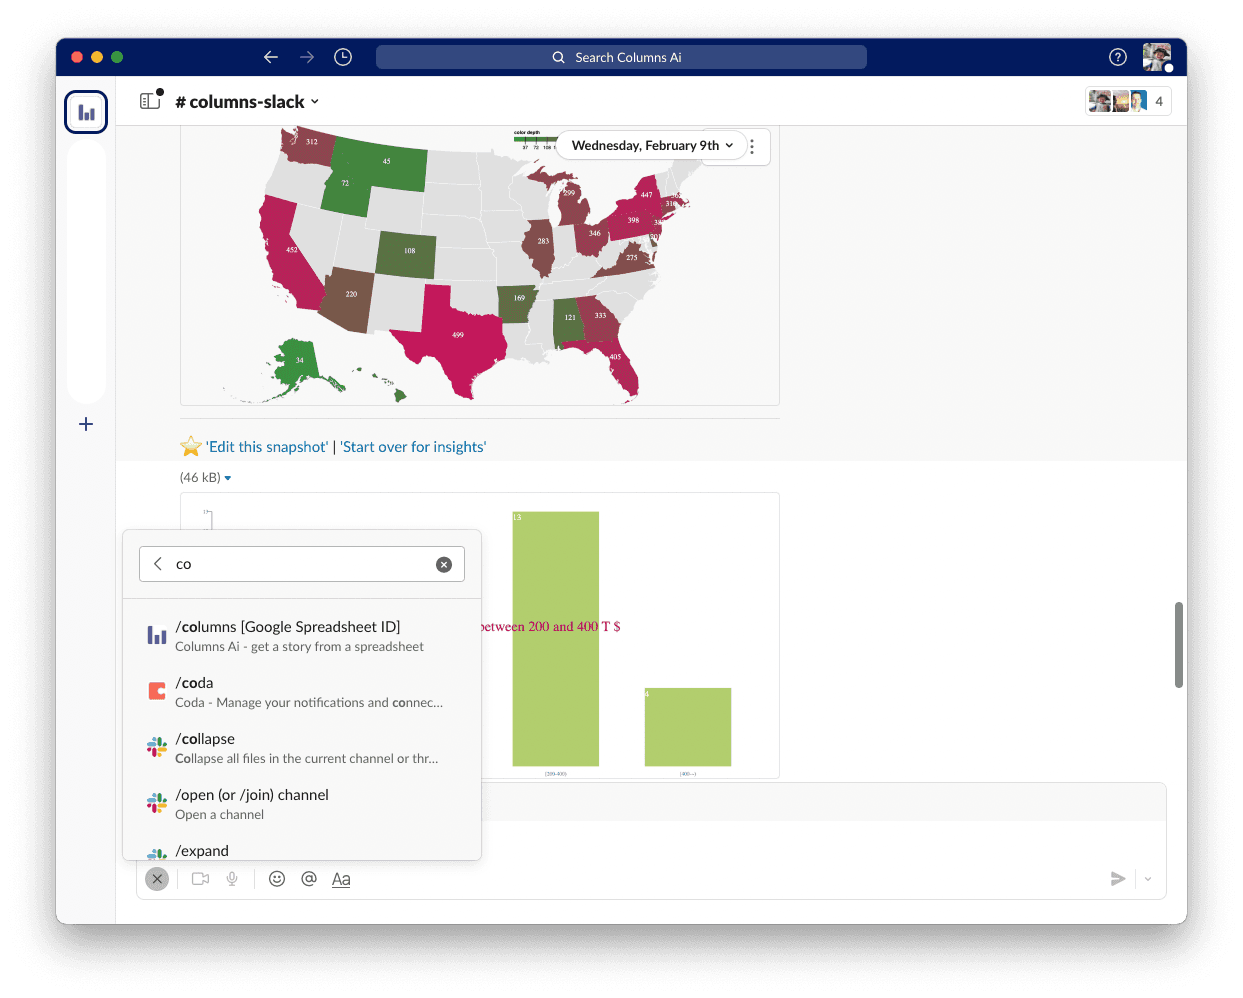Add a new workspace with plus icon

[x=86, y=424]
